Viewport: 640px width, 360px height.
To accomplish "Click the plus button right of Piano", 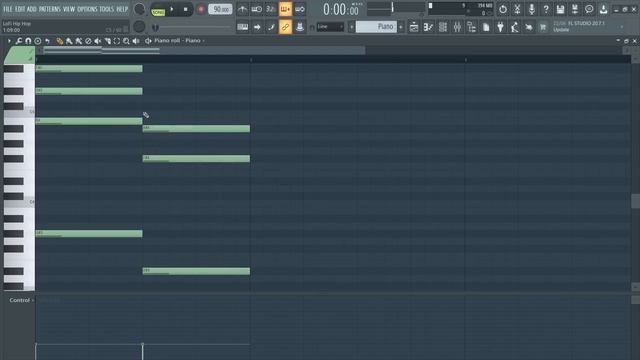I will 401,27.
